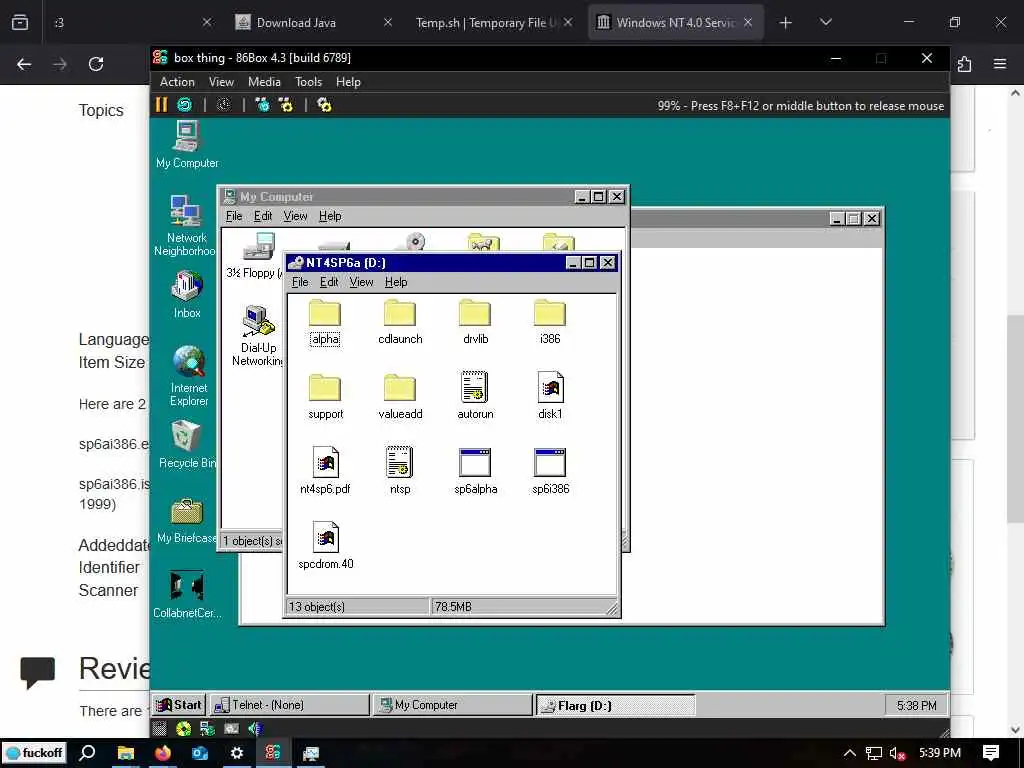Switch to Flarg (D:) taskbar button
Viewport: 1024px width, 768px height.
coord(616,705)
